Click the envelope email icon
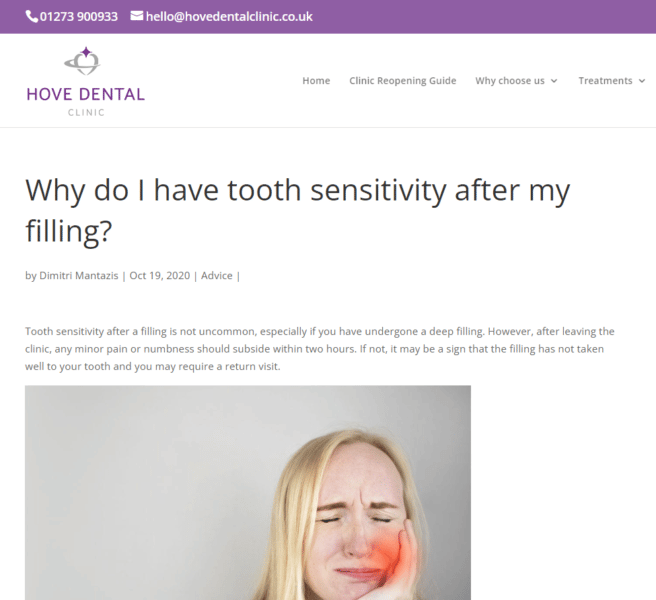The image size is (656, 600). [x=137, y=17]
